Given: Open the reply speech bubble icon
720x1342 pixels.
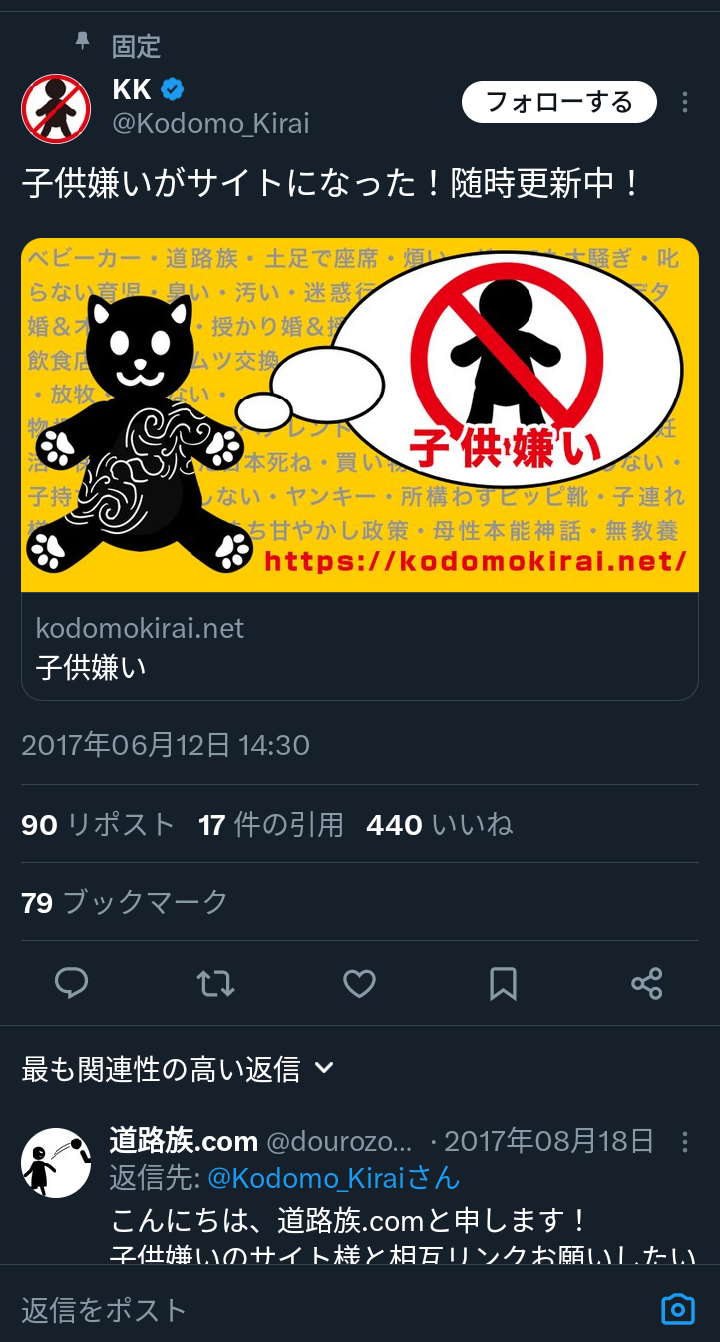Looking at the screenshot, I should tap(71, 984).
